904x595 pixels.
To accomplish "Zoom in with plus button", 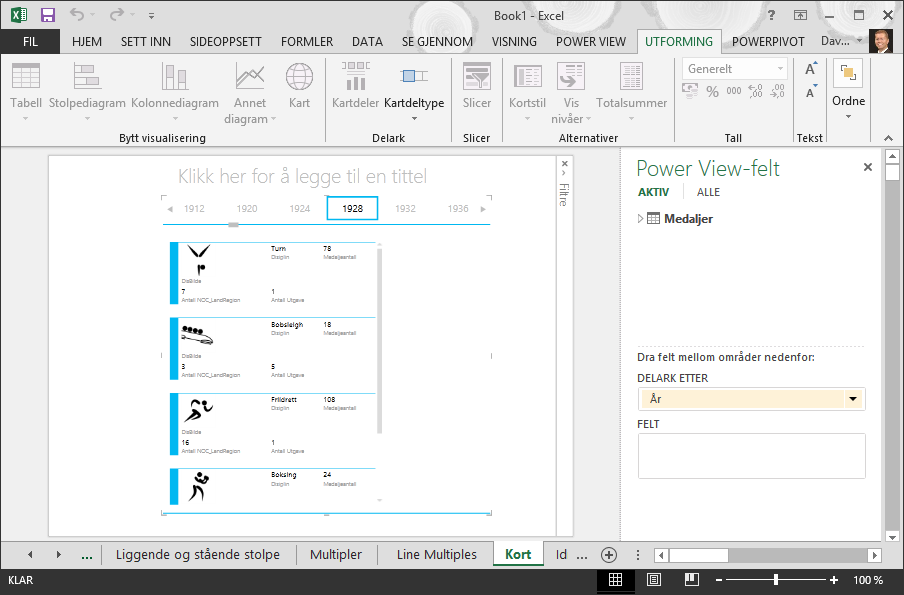I will click(834, 580).
